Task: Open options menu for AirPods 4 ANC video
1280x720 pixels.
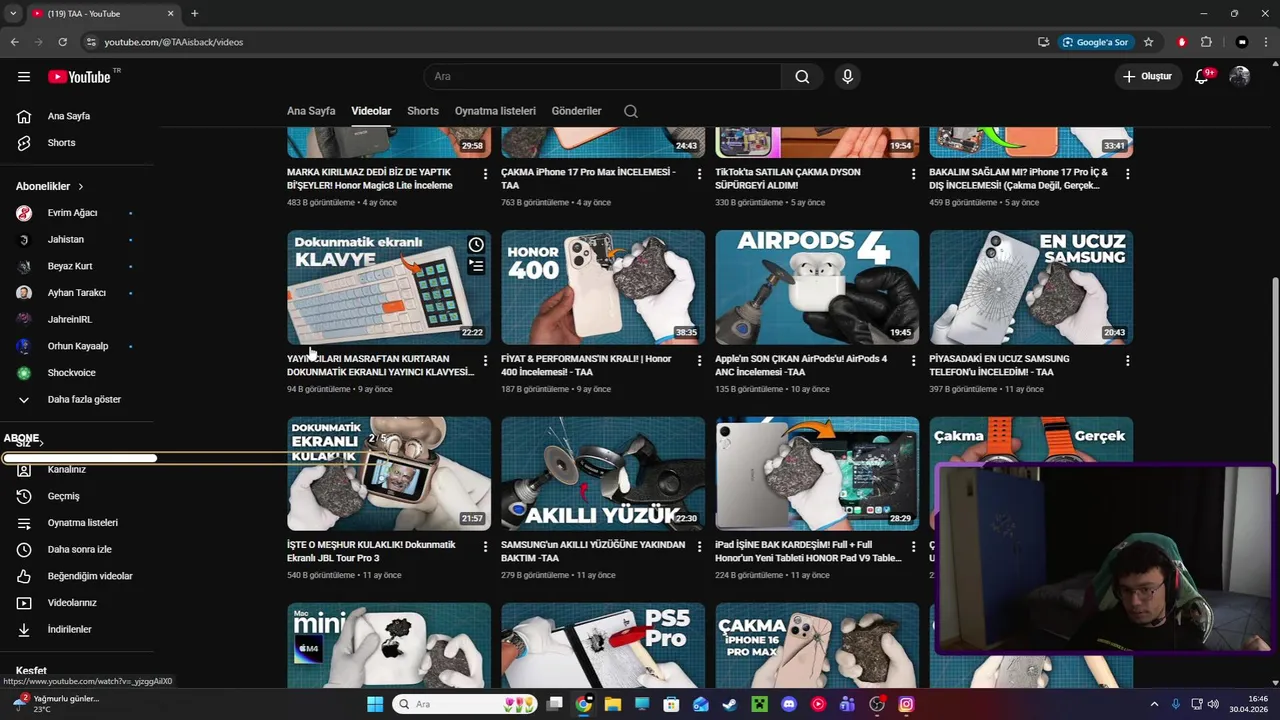Action: point(913,361)
